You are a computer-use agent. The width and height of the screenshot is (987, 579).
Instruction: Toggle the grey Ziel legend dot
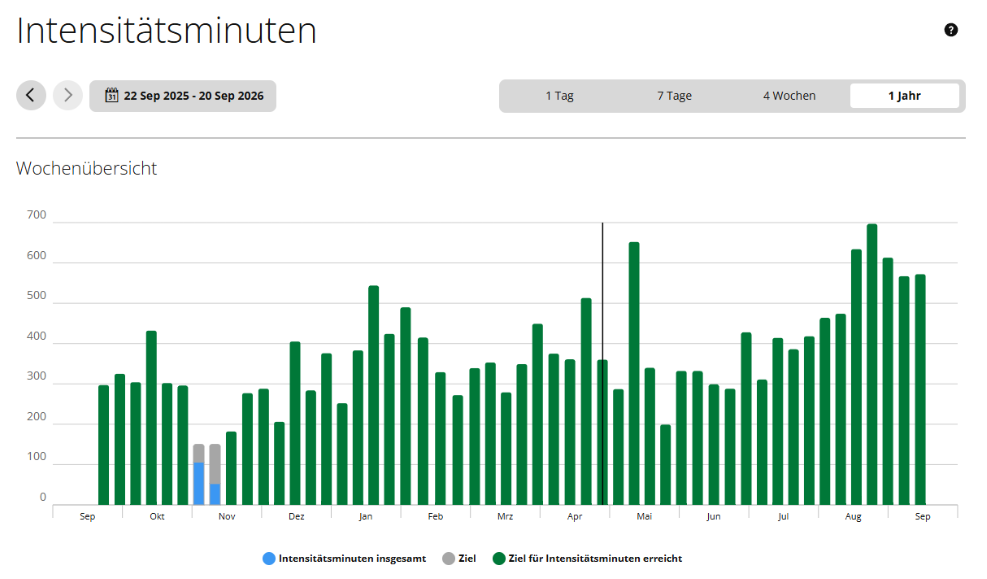point(448,558)
